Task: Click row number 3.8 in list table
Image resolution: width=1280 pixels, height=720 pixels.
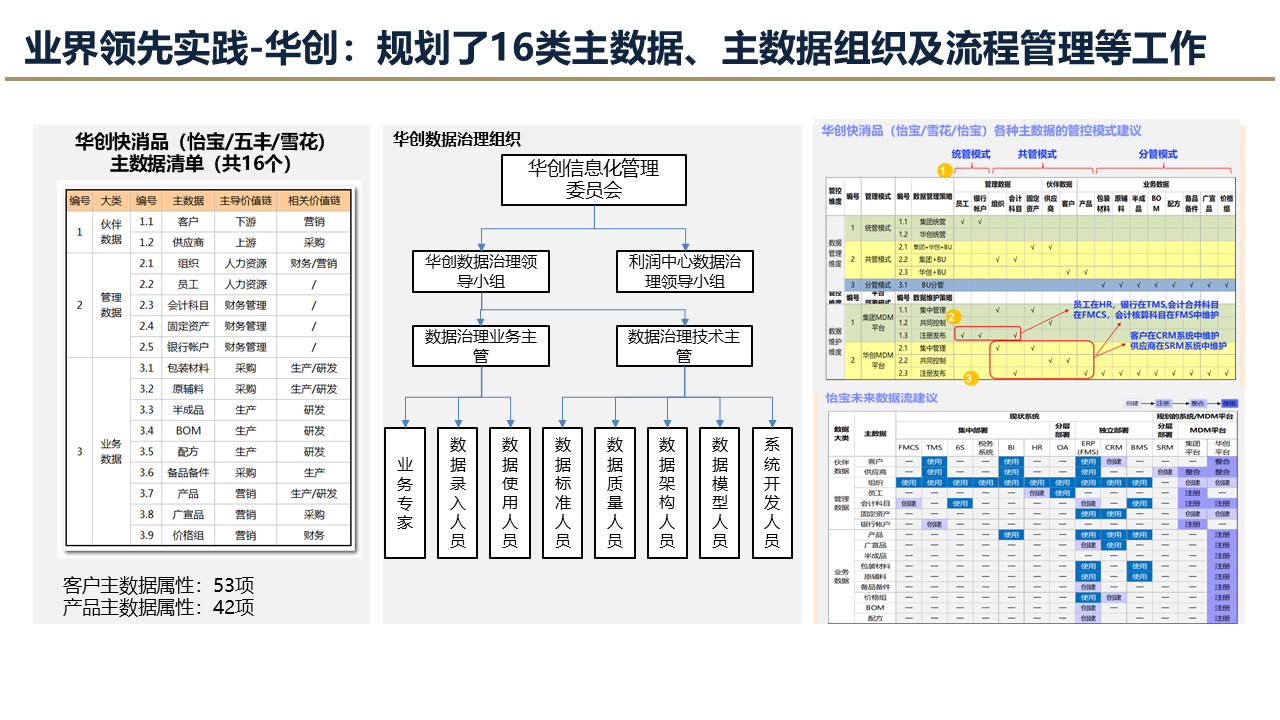Action: (x=146, y=514)
